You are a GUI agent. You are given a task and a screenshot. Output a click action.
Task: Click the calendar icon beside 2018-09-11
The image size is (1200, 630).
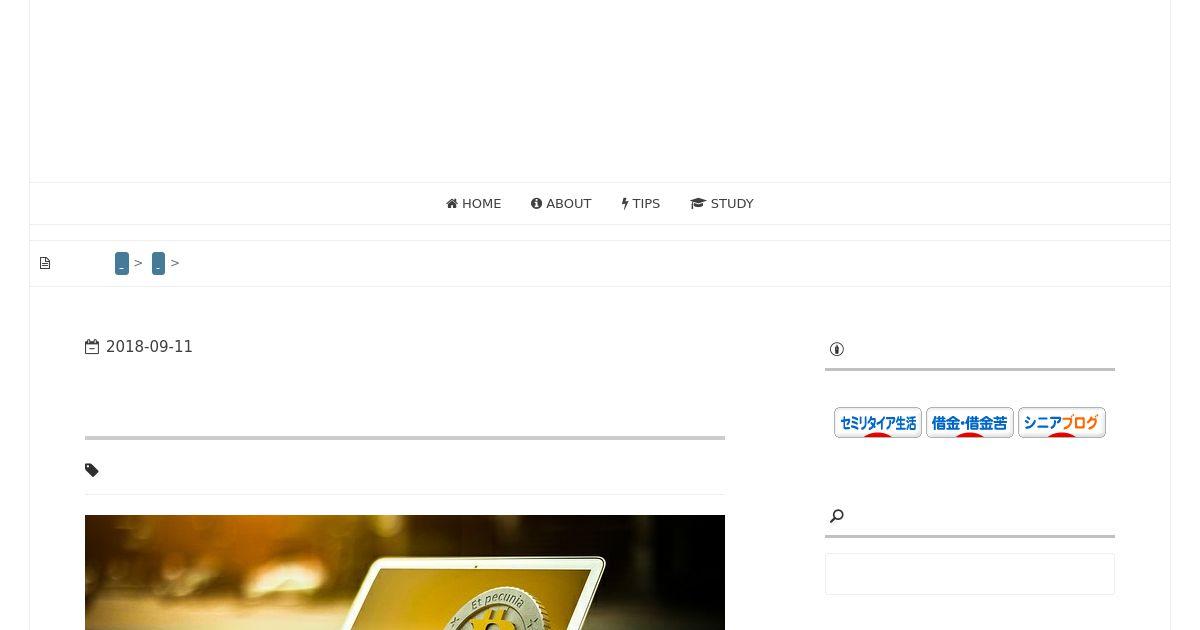[x=92, y=347]
